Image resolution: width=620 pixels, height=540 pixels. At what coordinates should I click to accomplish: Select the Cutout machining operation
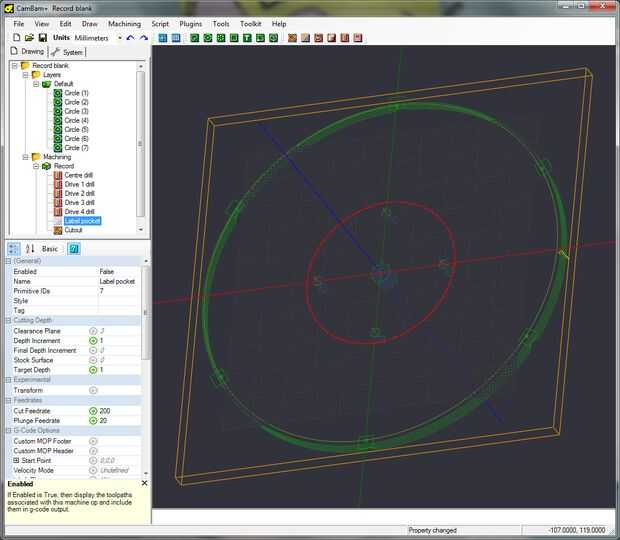click(74, 230)
